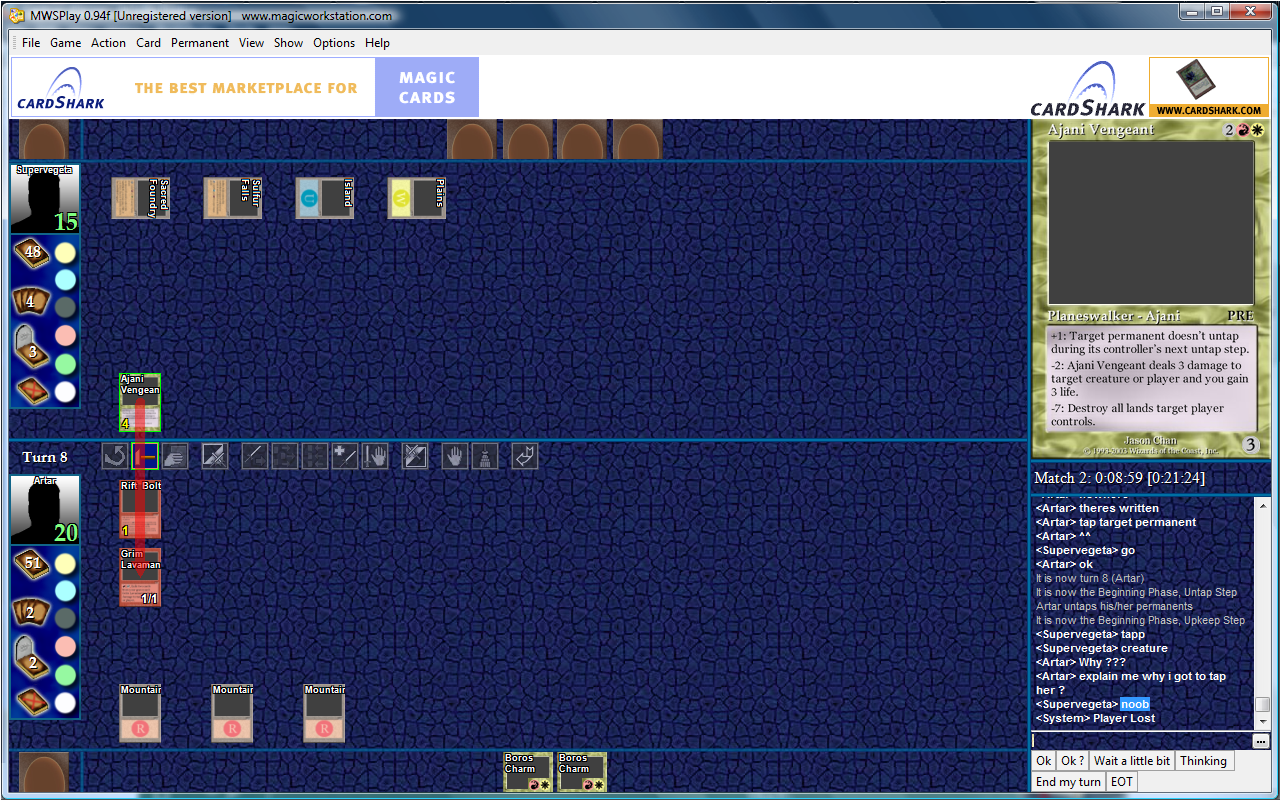Select the first Mountain land
Viewport: 1280px width, 800px height.
click(140, 713)
